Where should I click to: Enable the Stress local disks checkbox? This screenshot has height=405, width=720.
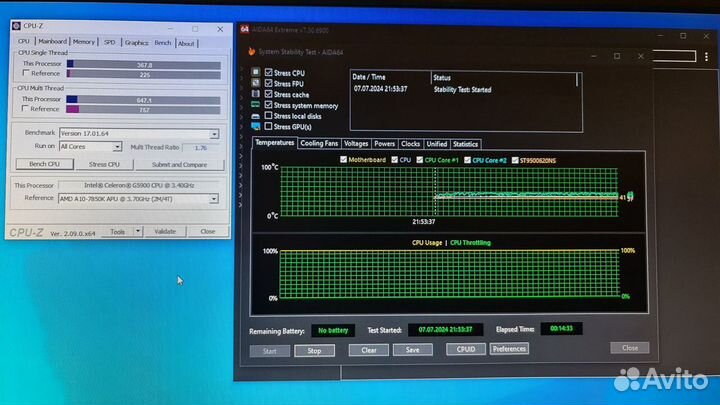point(267,116)
